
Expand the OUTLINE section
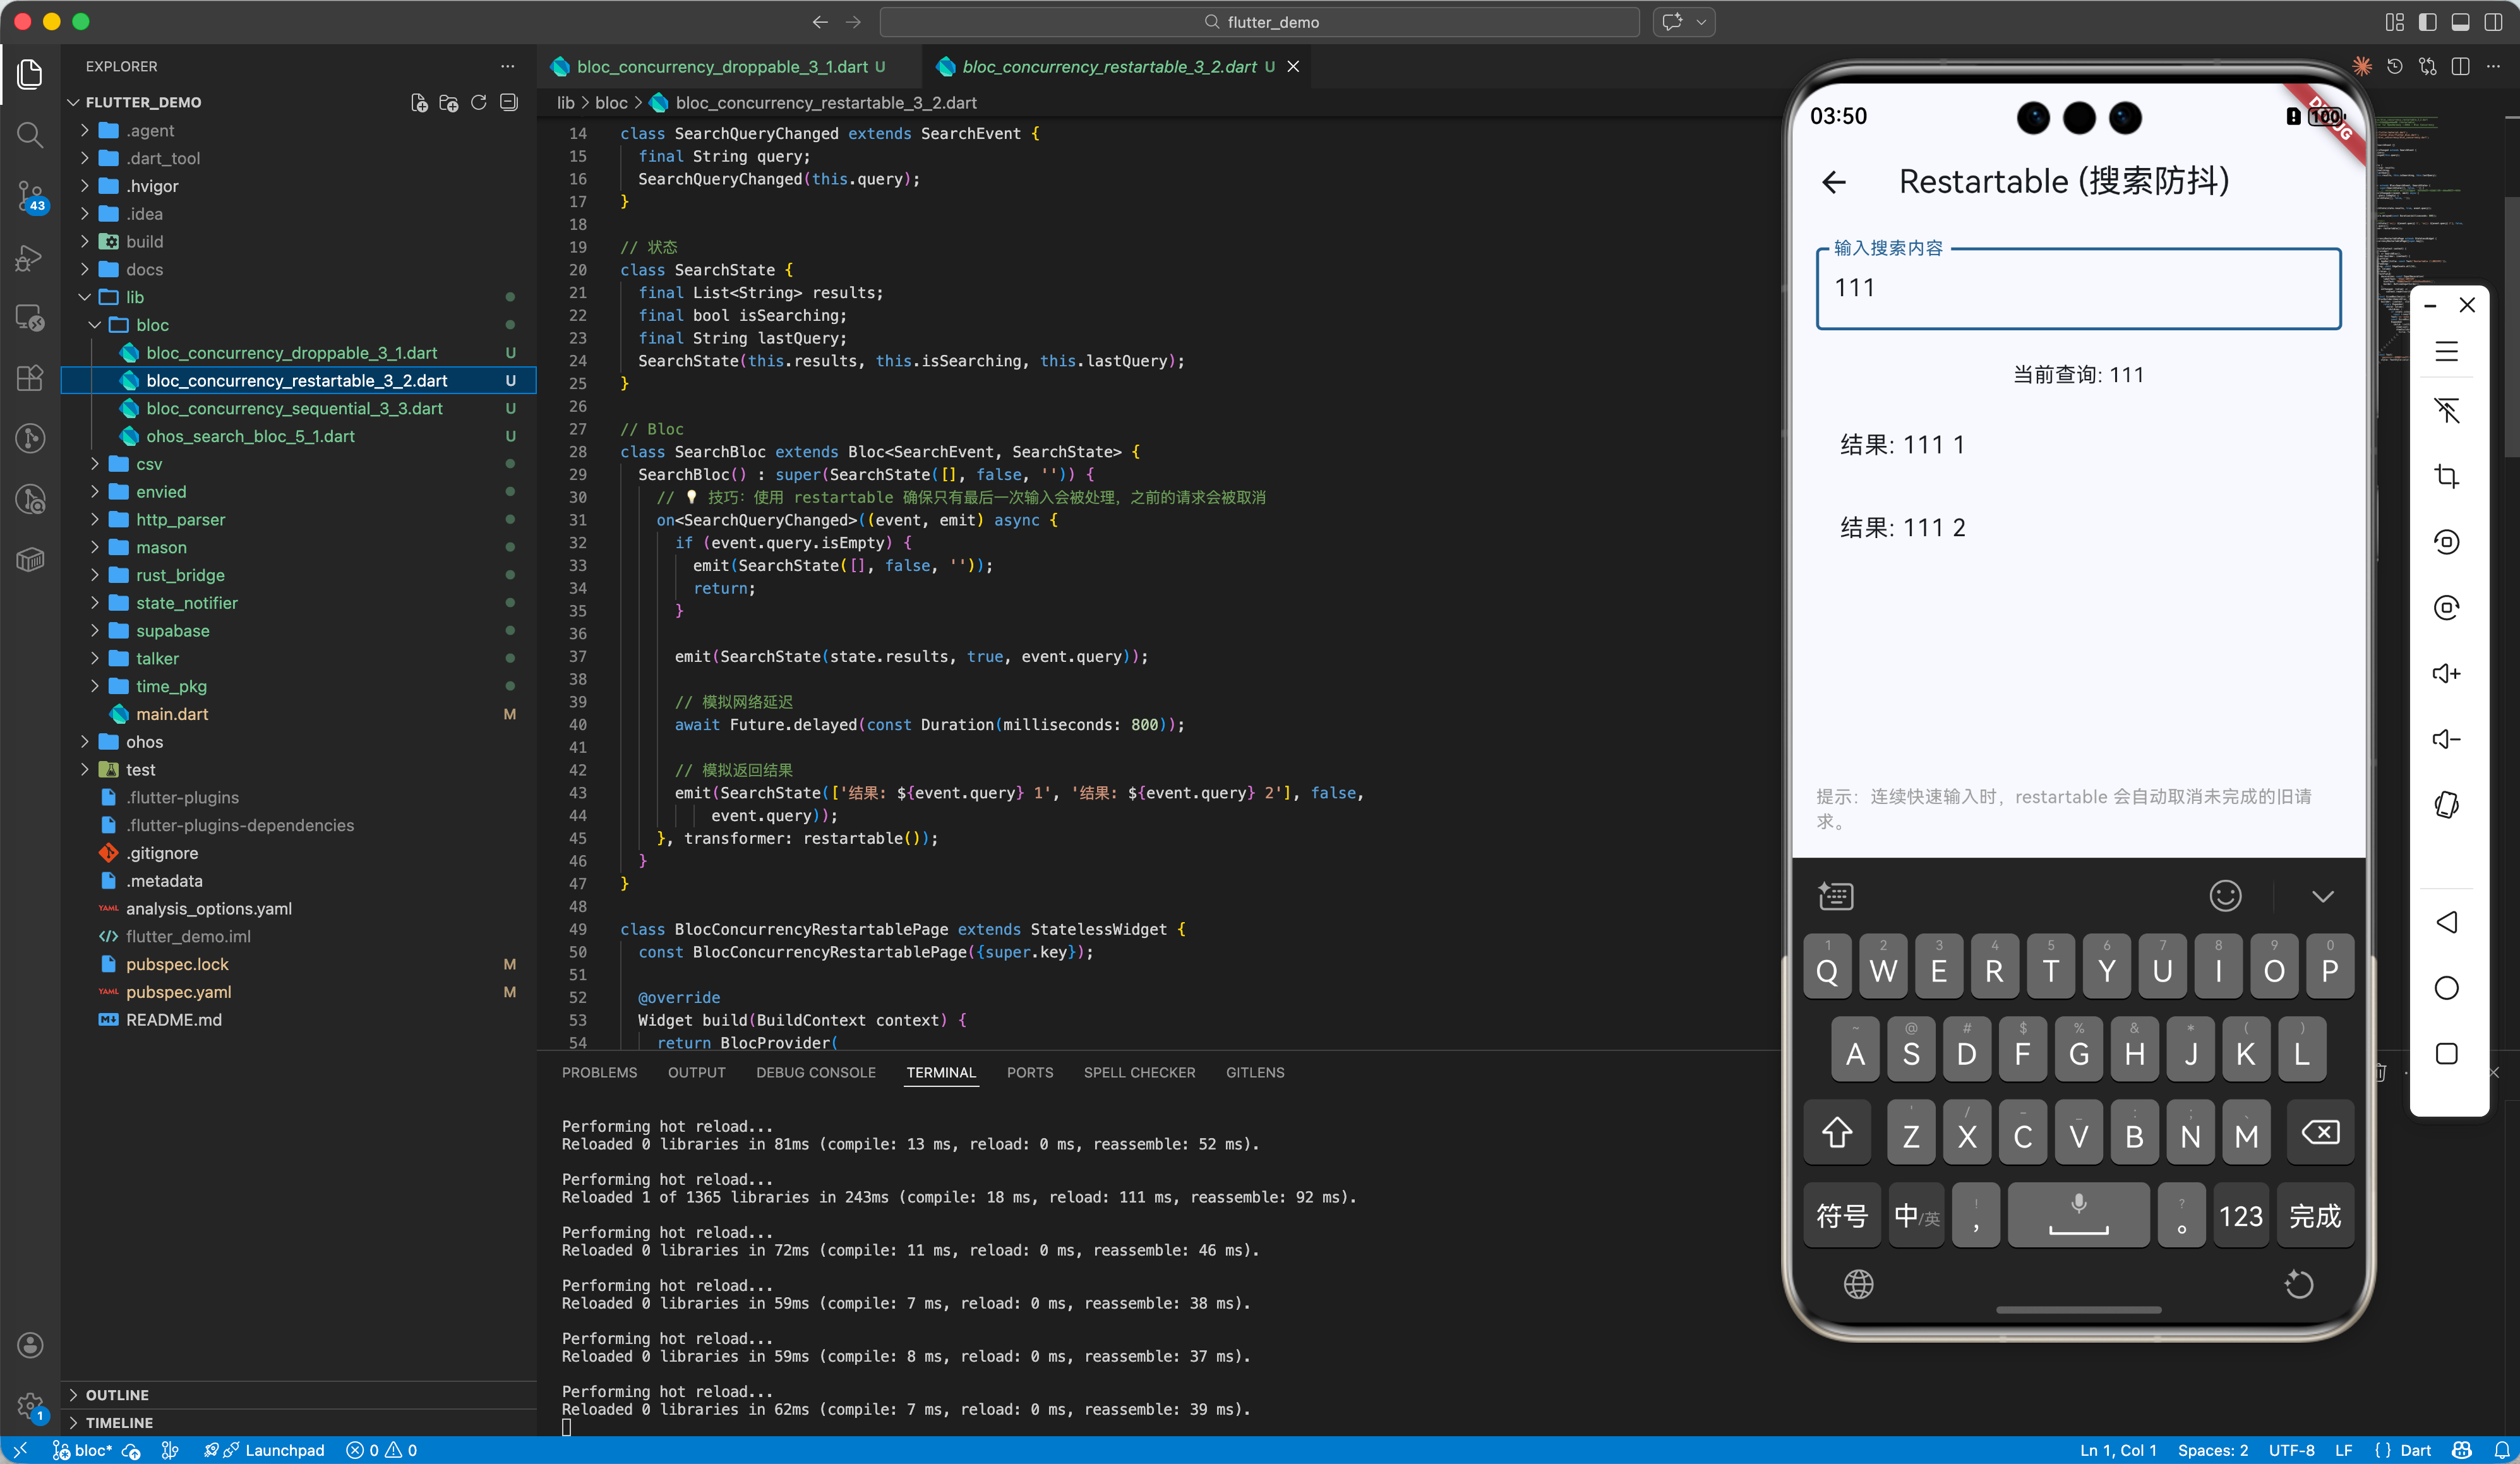click(117, 1395)
